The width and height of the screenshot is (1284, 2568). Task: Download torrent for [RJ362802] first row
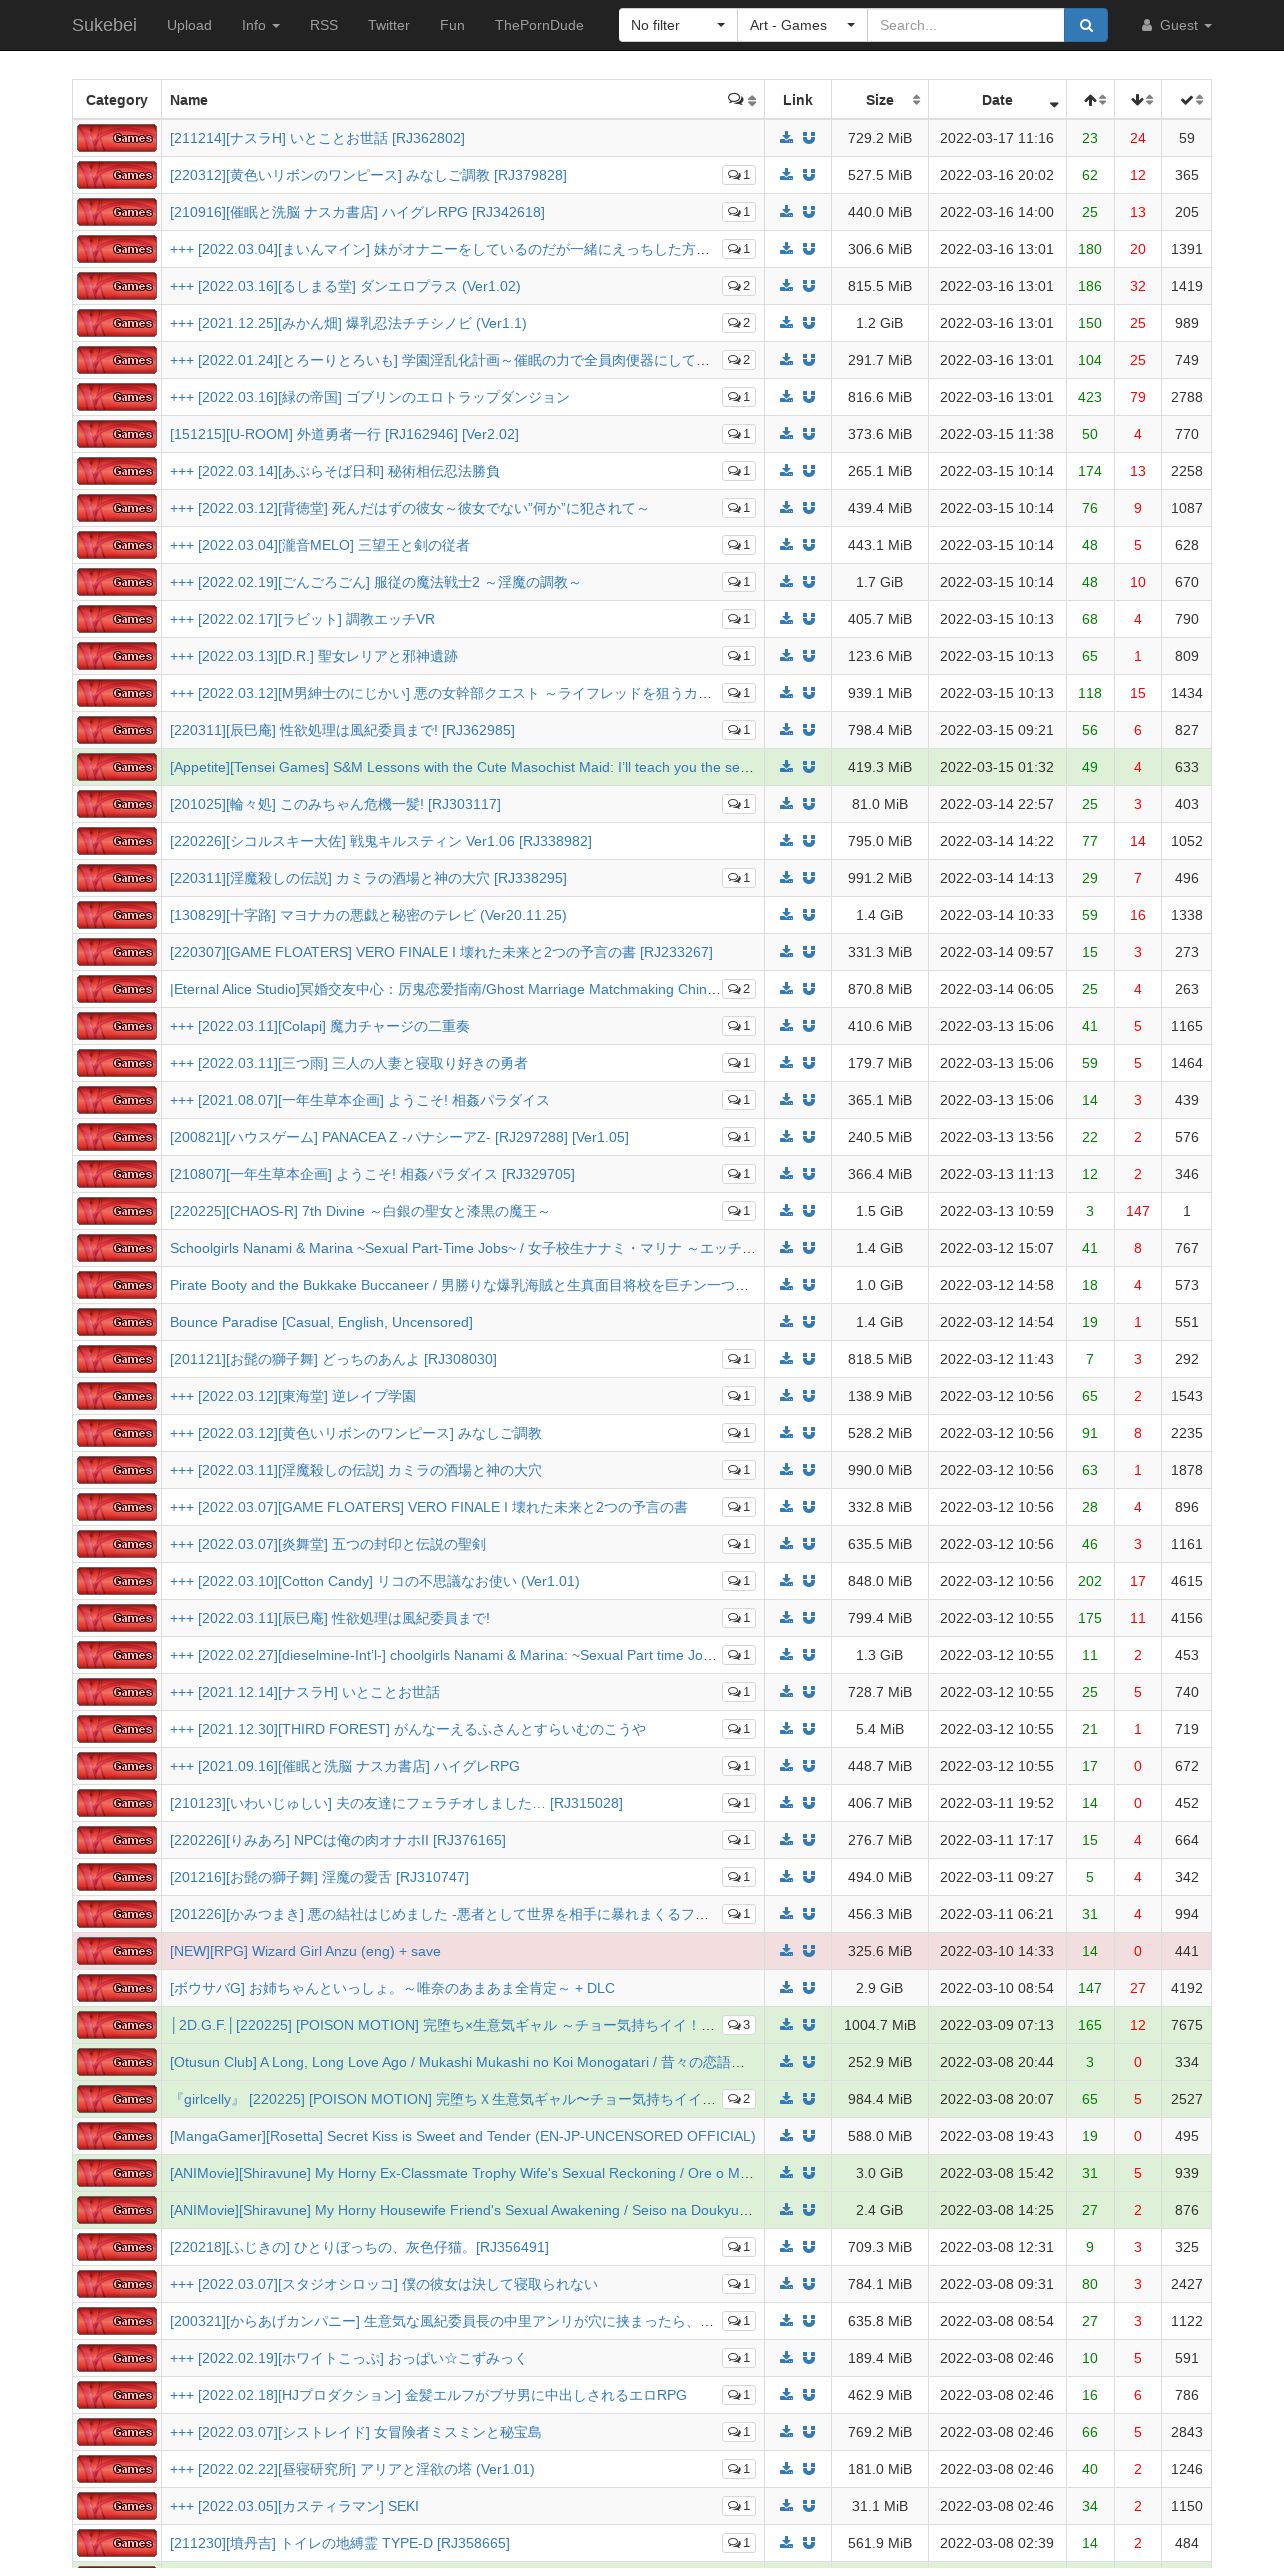(786, 138)
